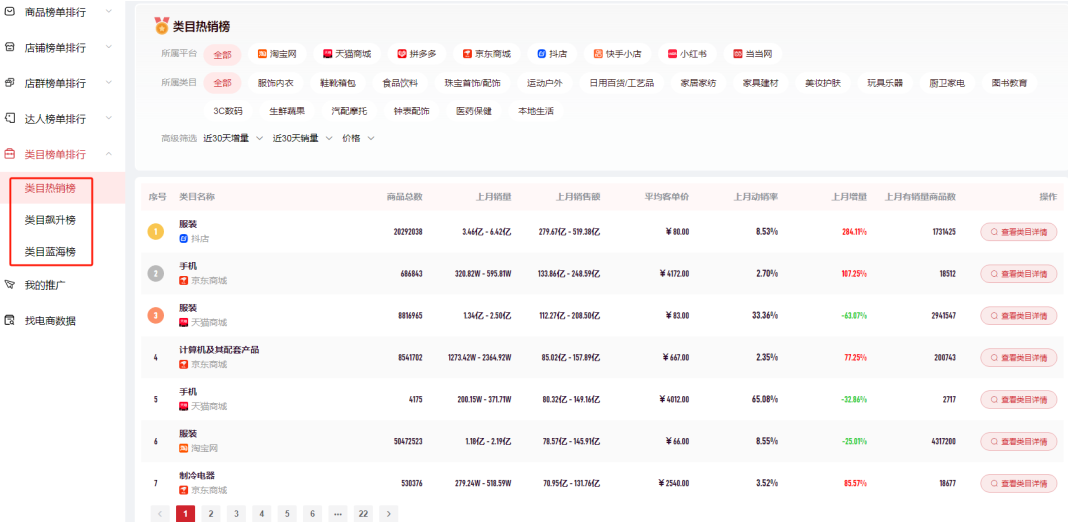Viewport: 1068px width, 522px height.
Task: Select 食品饮料 category chip
Action: [400, 83]
